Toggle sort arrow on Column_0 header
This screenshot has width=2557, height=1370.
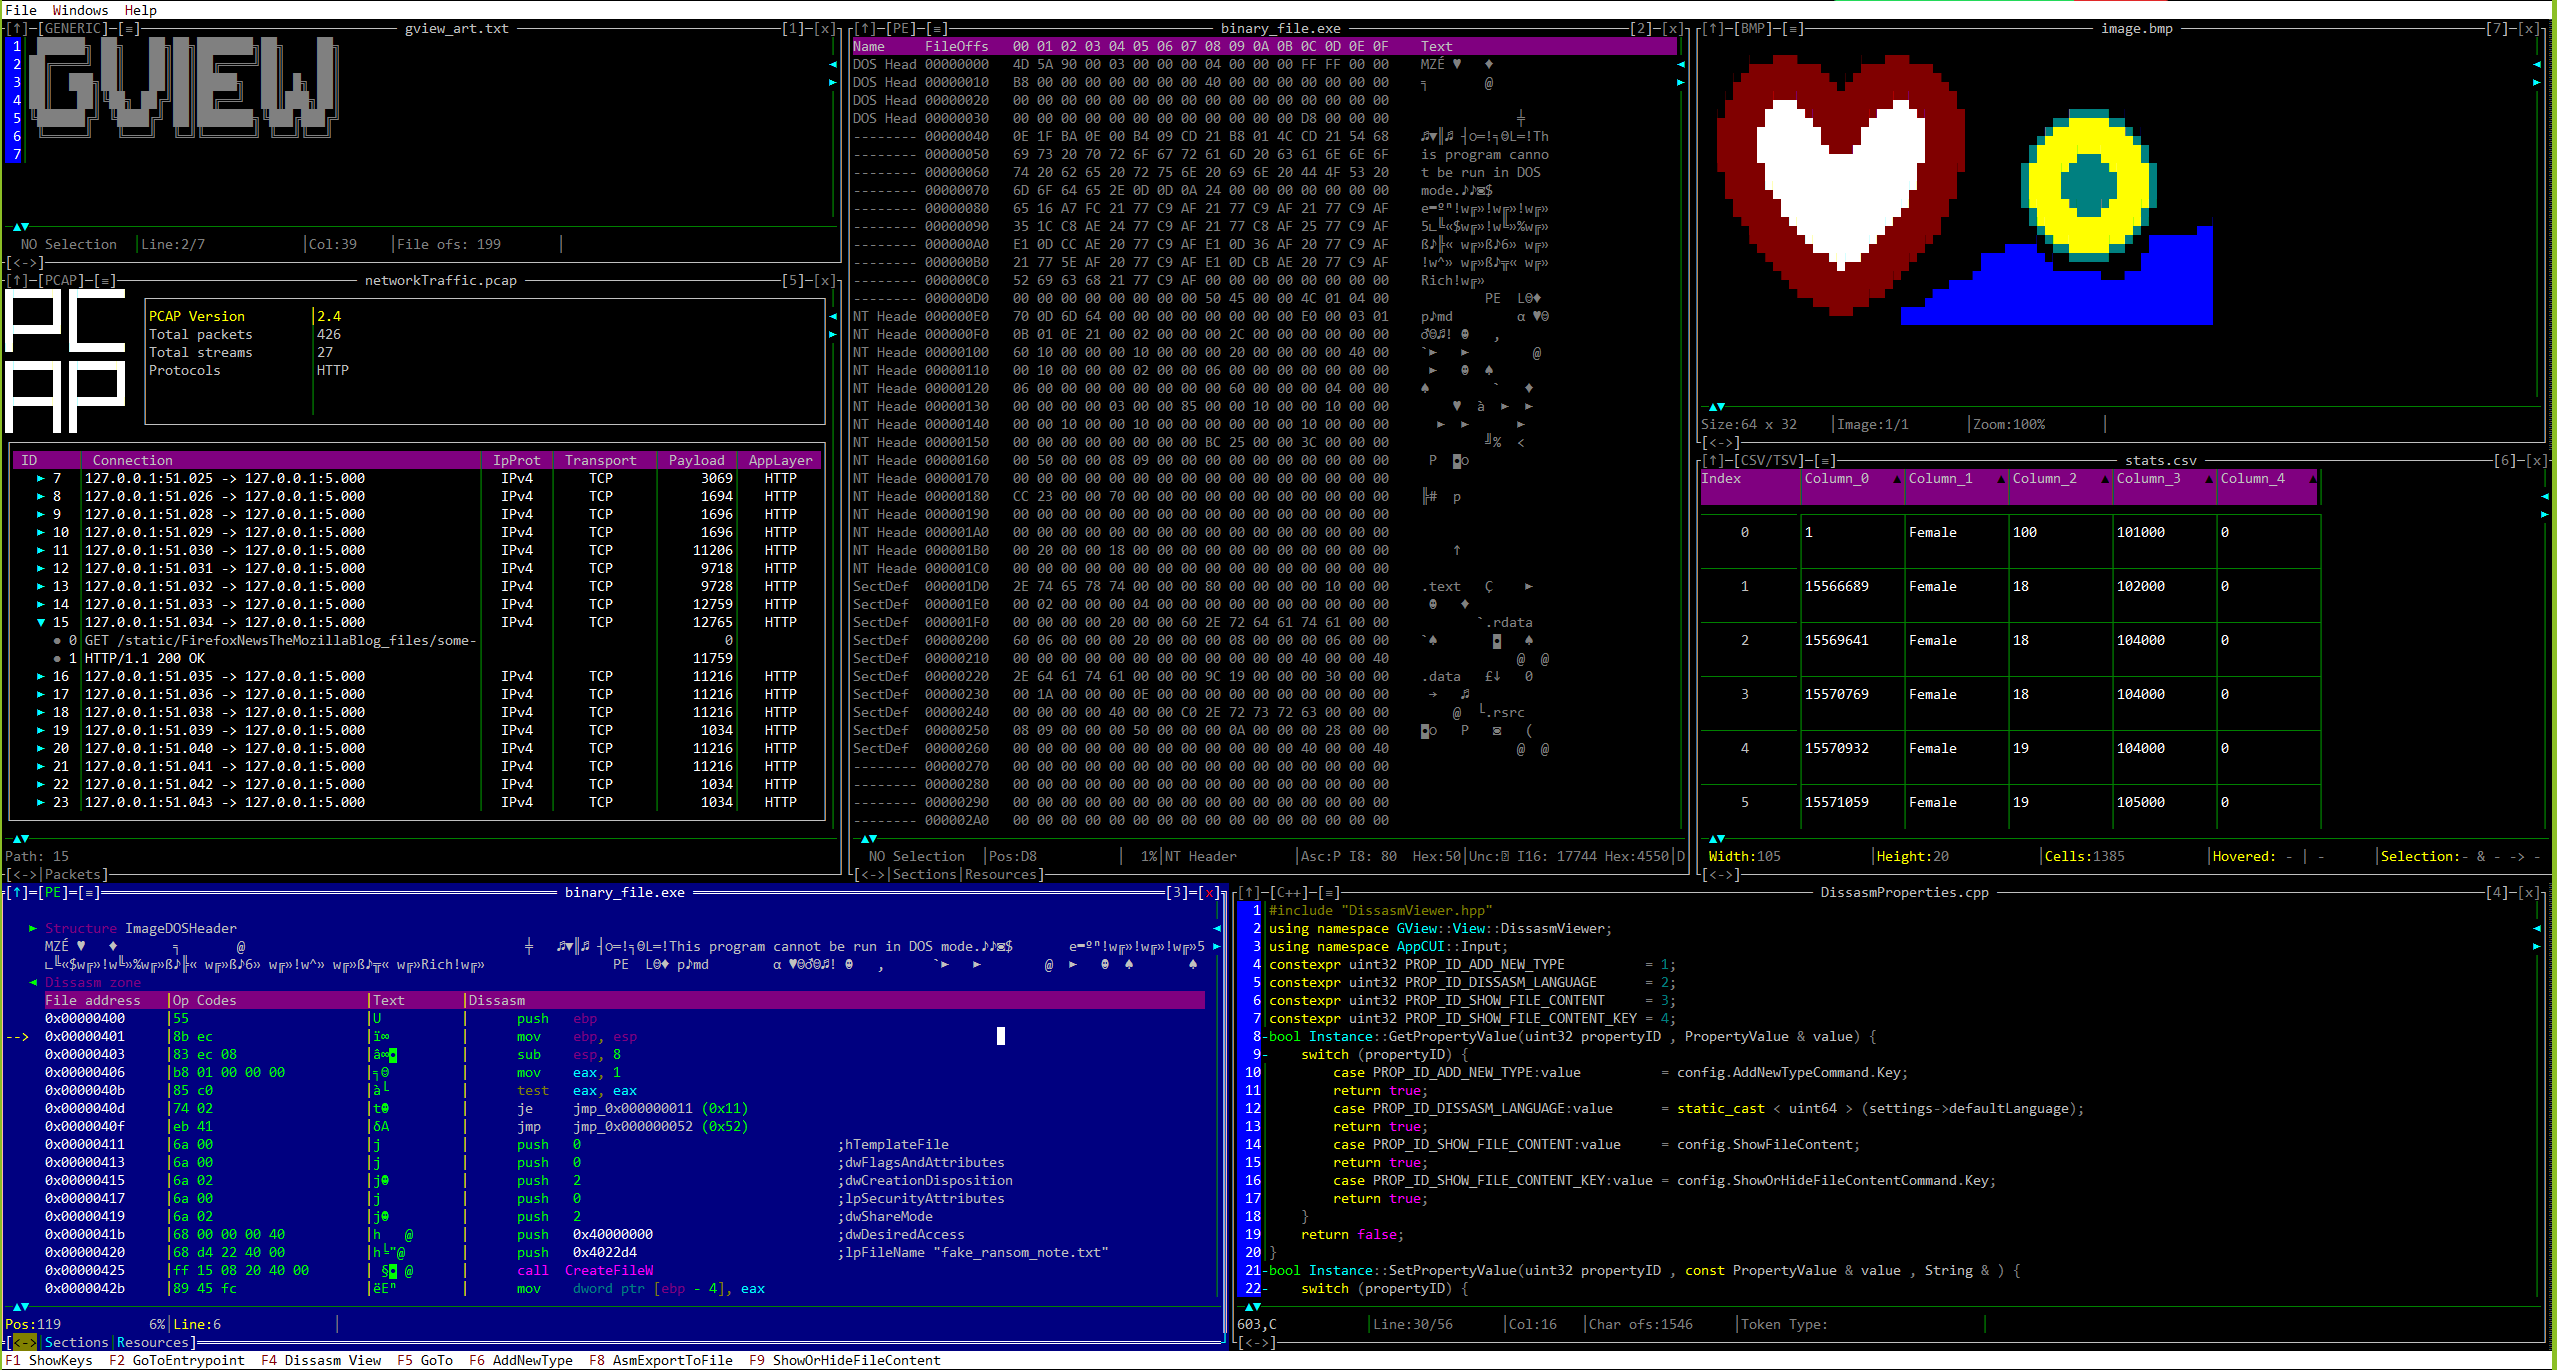[x=1897, y=479]
